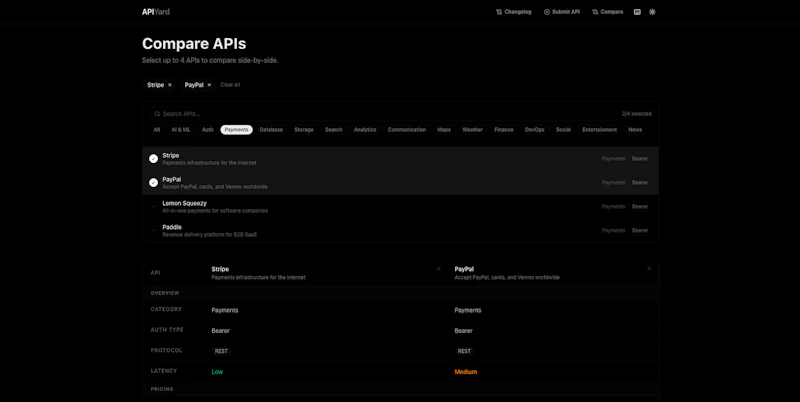Filter by Weather category

coord(472,130)
